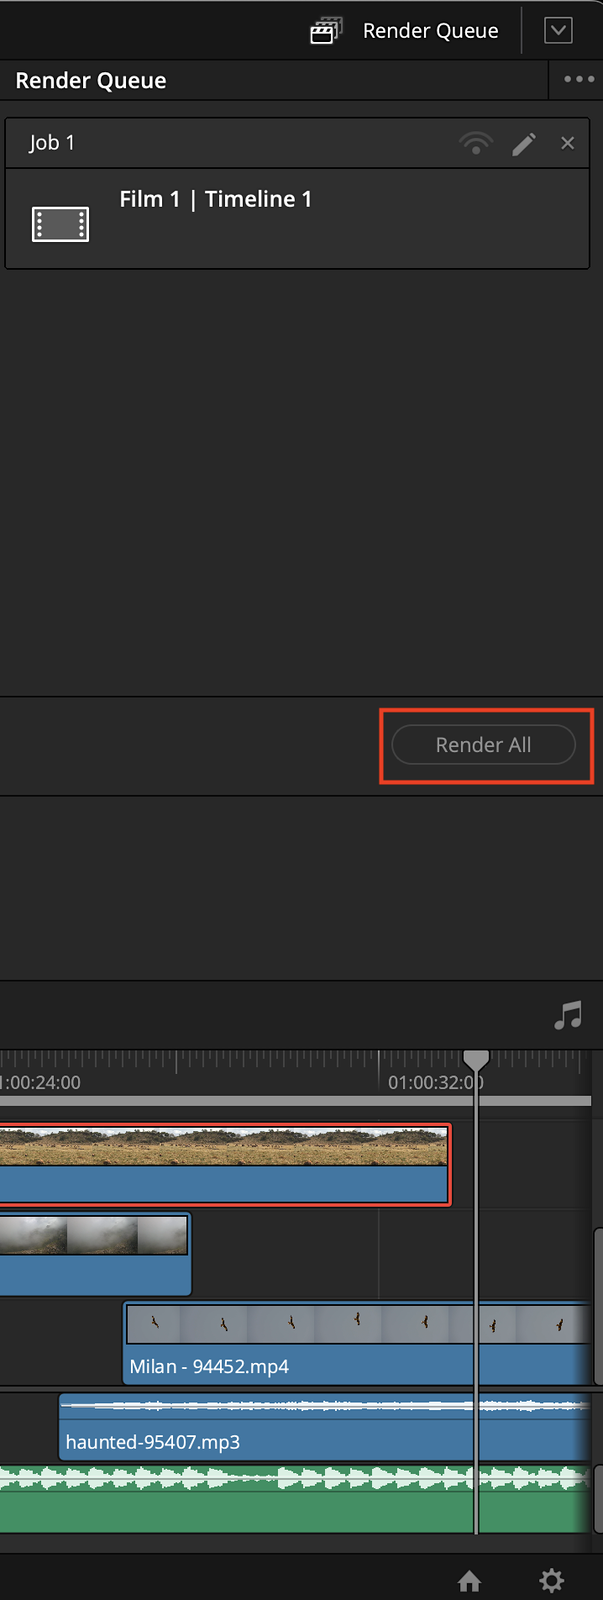Click the filmstrip thumbnail icon for Timeline 1

60,222
